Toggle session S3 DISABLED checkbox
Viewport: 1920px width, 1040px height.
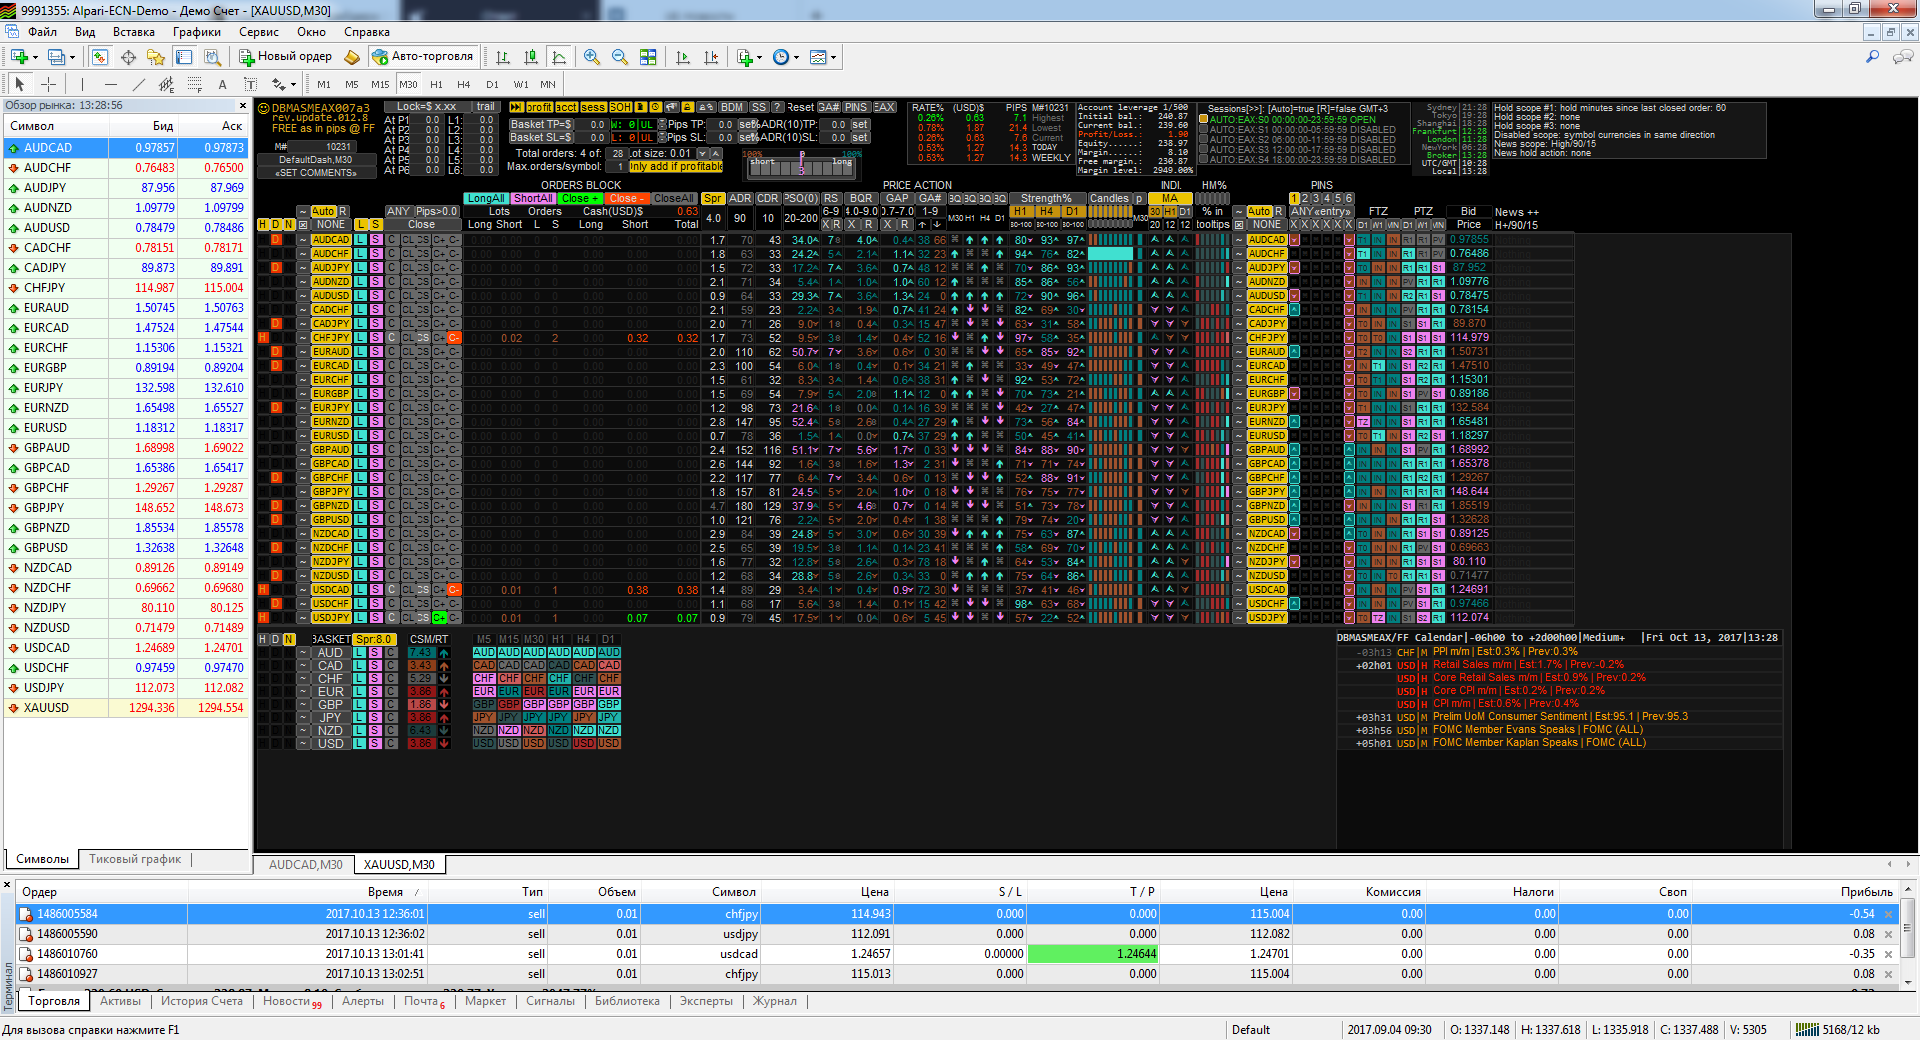click(x=1203, y=150)
